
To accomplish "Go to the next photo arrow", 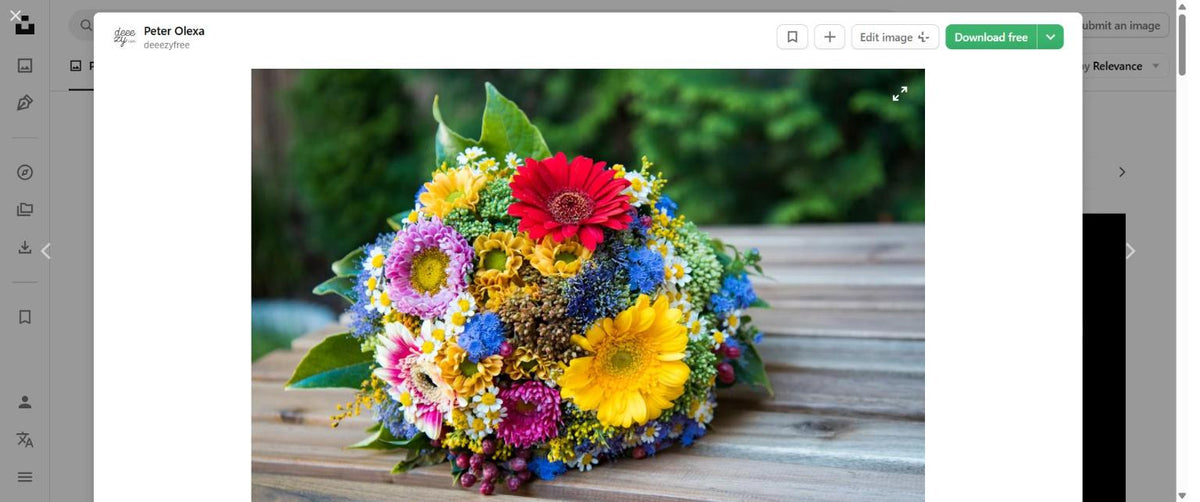I will click(1130, 251).
